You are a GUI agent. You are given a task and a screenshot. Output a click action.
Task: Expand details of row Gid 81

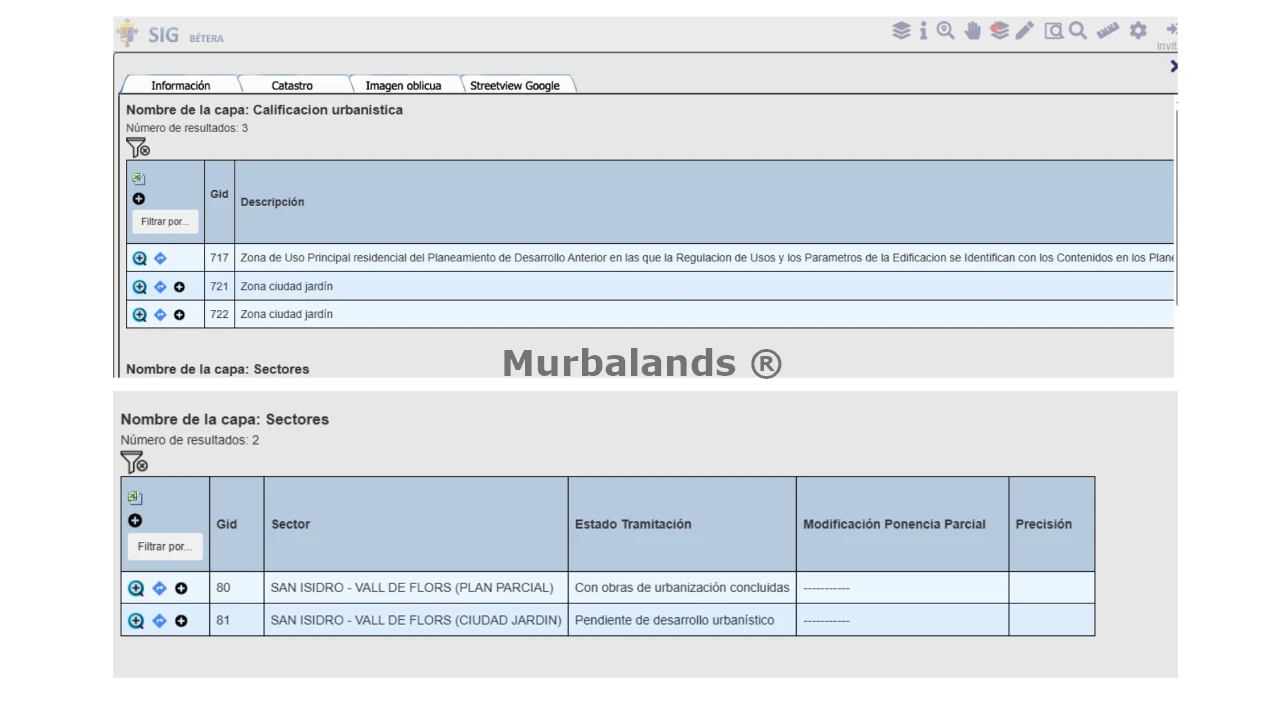click(181, 621)
